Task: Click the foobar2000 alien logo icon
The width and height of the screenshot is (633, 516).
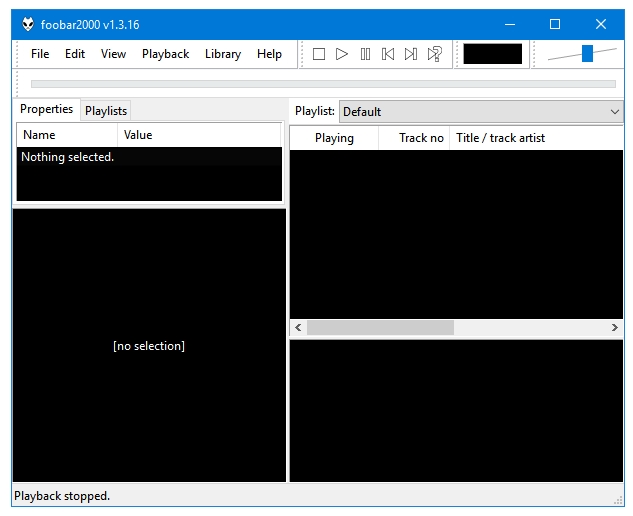Action: [x=28, y=24]
